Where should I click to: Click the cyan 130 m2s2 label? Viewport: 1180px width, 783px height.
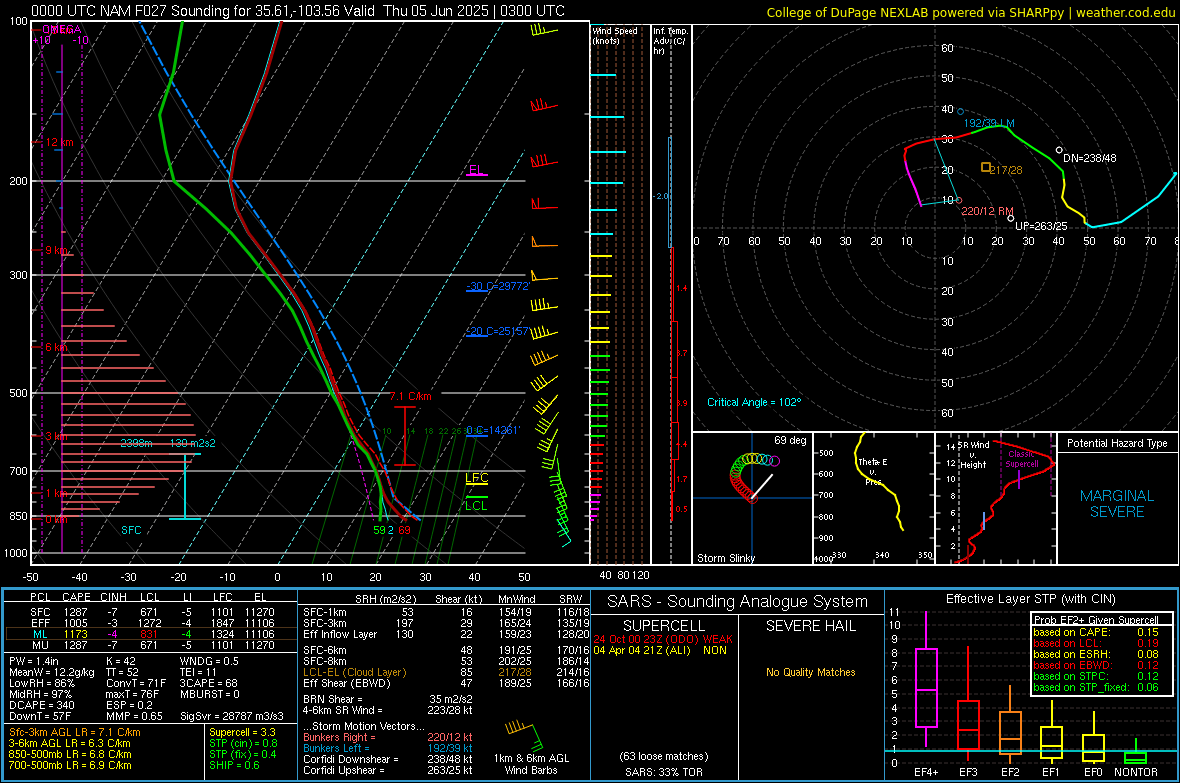tap(193, 443)
